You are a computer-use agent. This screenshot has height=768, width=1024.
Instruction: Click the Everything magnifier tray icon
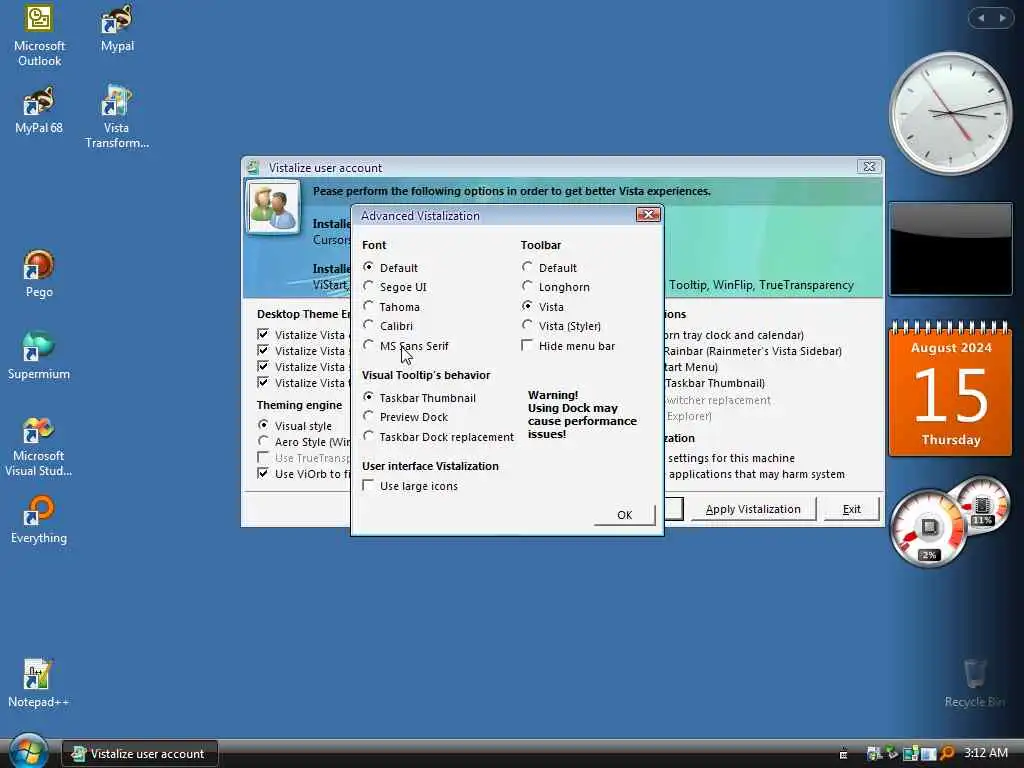947,754
